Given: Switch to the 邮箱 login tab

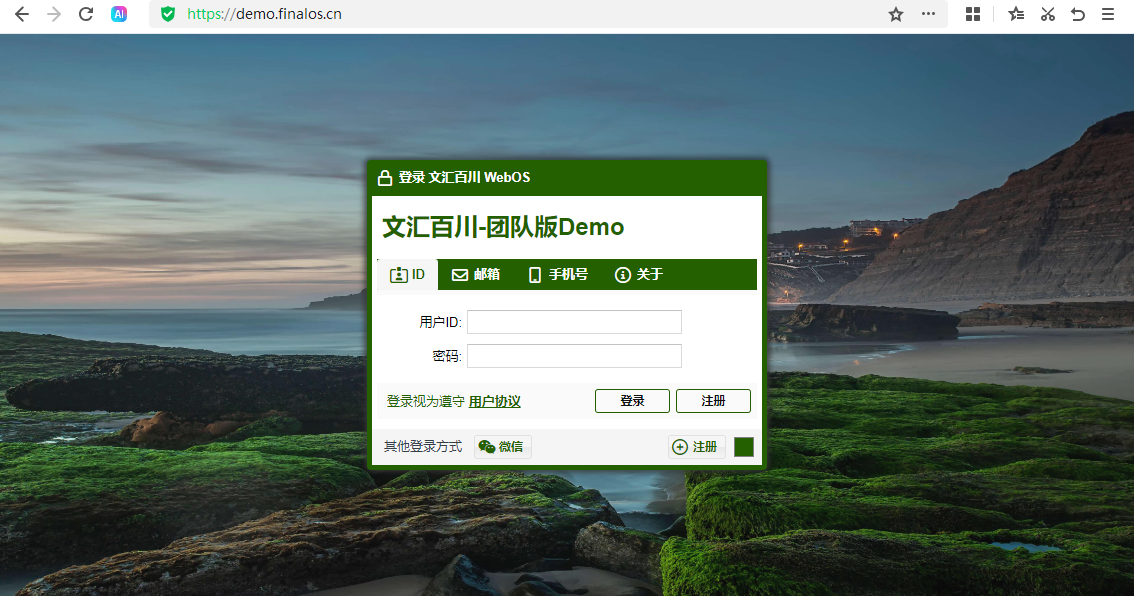Looking at the screenshot, I should tap(476, 275).
